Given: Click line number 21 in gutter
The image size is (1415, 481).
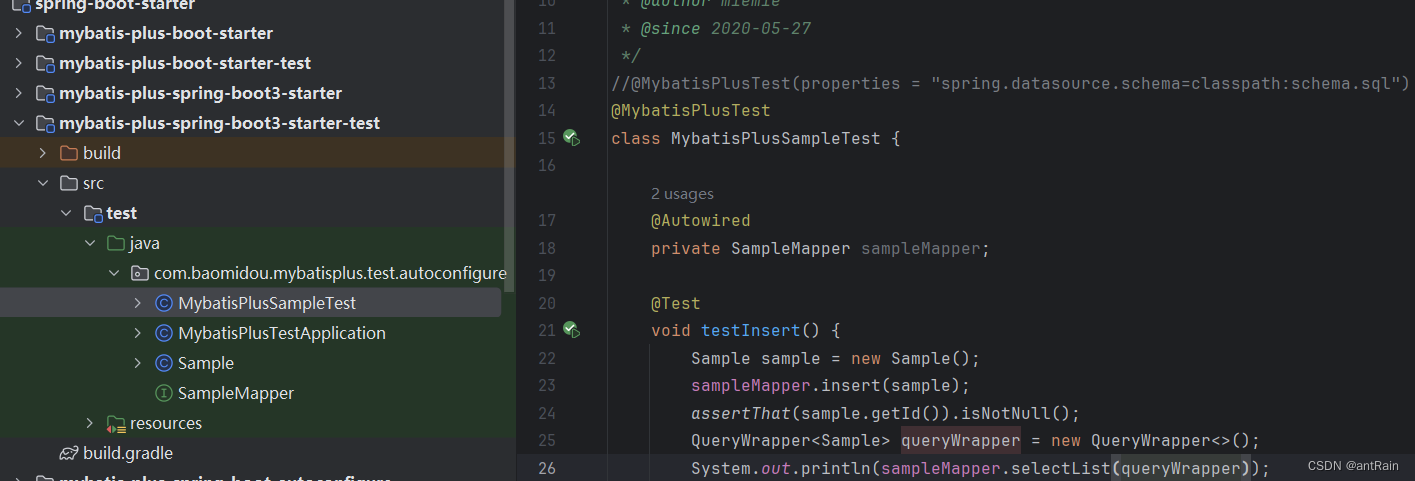Looking at the screenshot, I should click(x=546, y=330).
